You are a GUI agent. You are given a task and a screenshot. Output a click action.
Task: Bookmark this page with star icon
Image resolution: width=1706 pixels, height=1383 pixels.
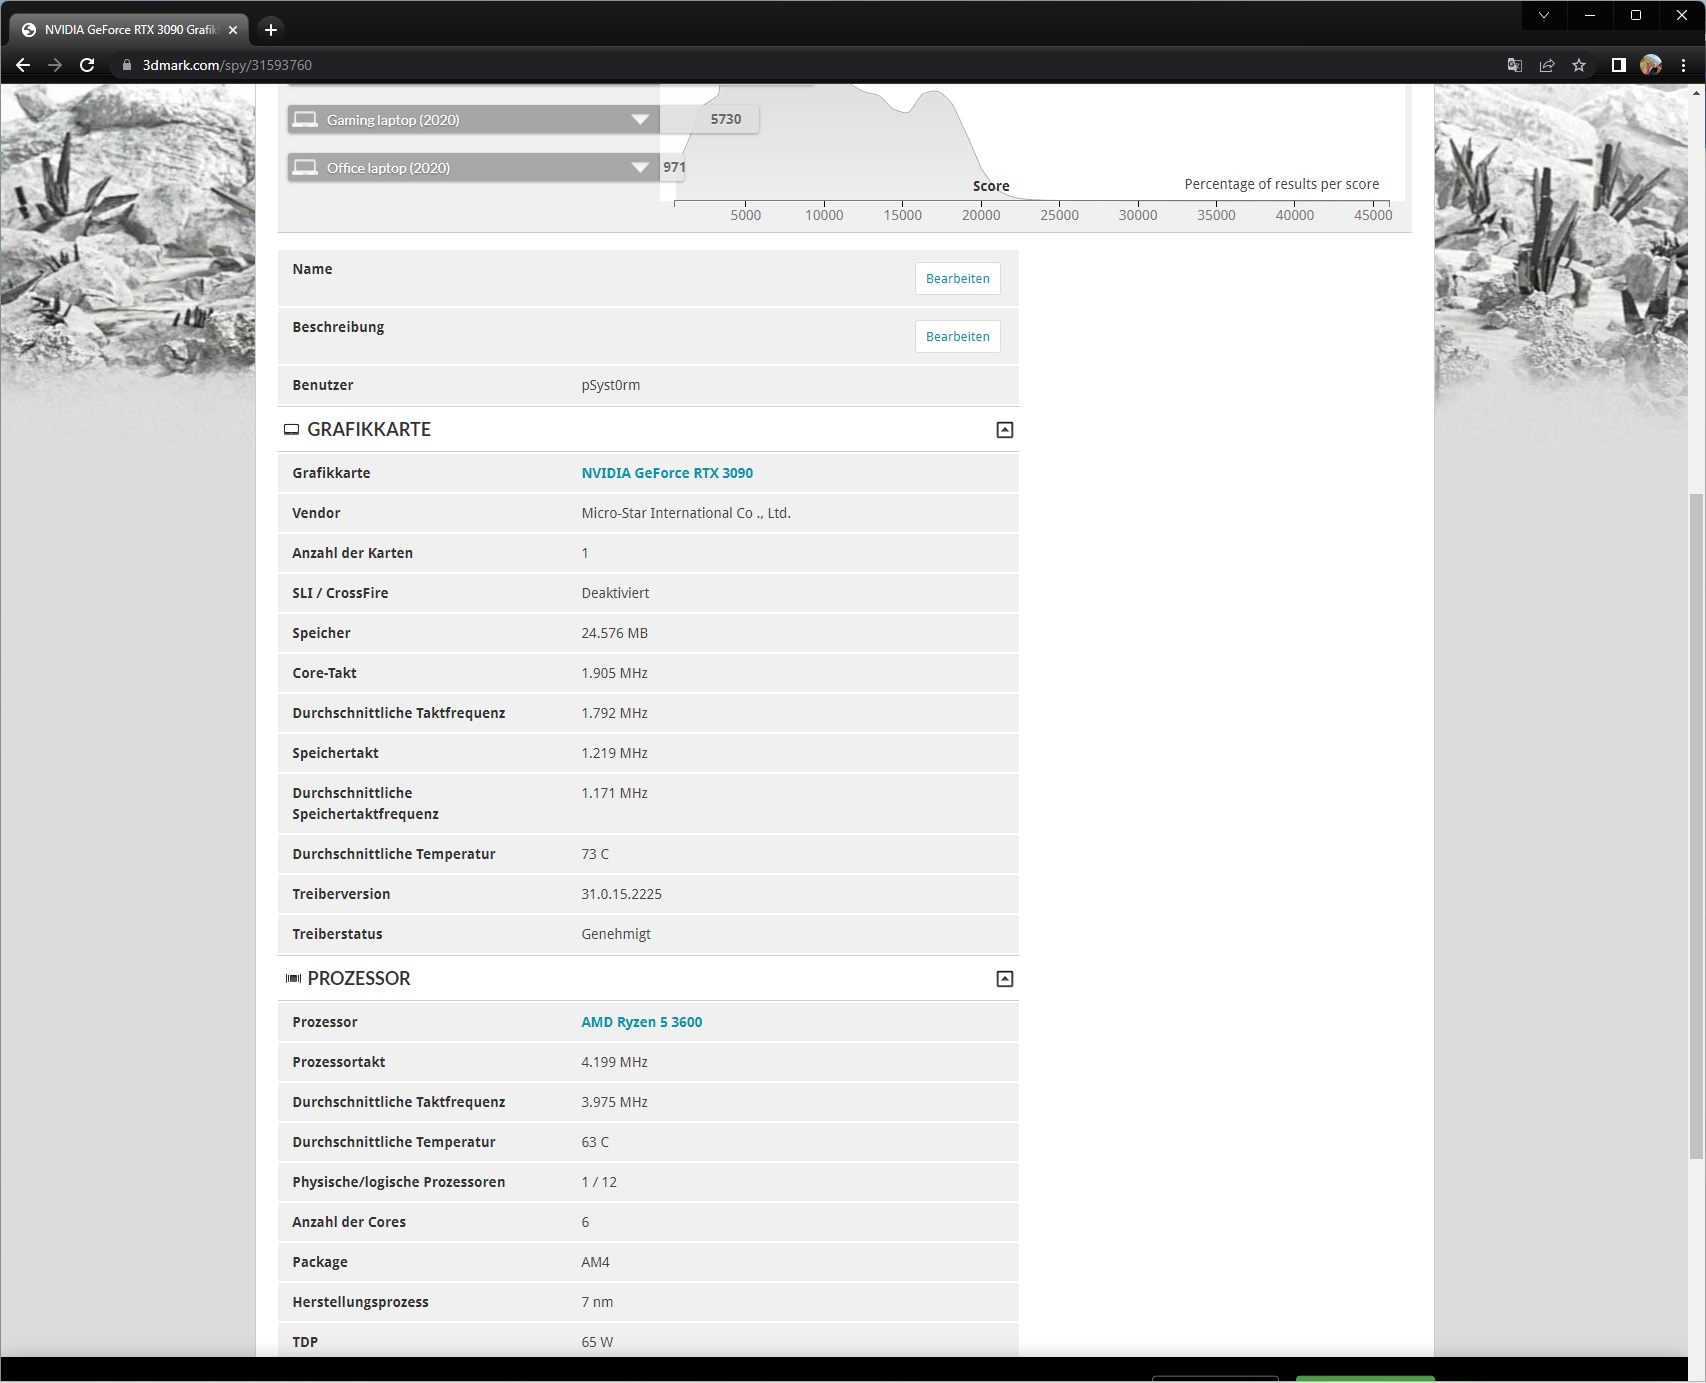click(1579, 65)
